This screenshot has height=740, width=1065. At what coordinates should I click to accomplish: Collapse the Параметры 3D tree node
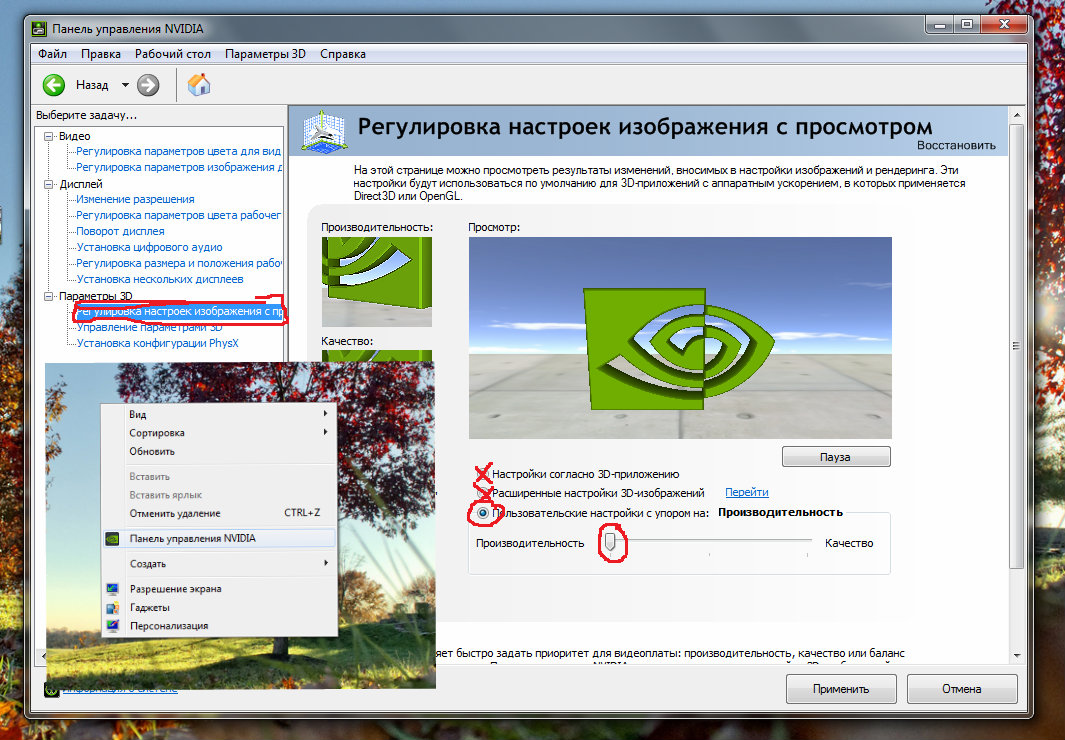48,297
